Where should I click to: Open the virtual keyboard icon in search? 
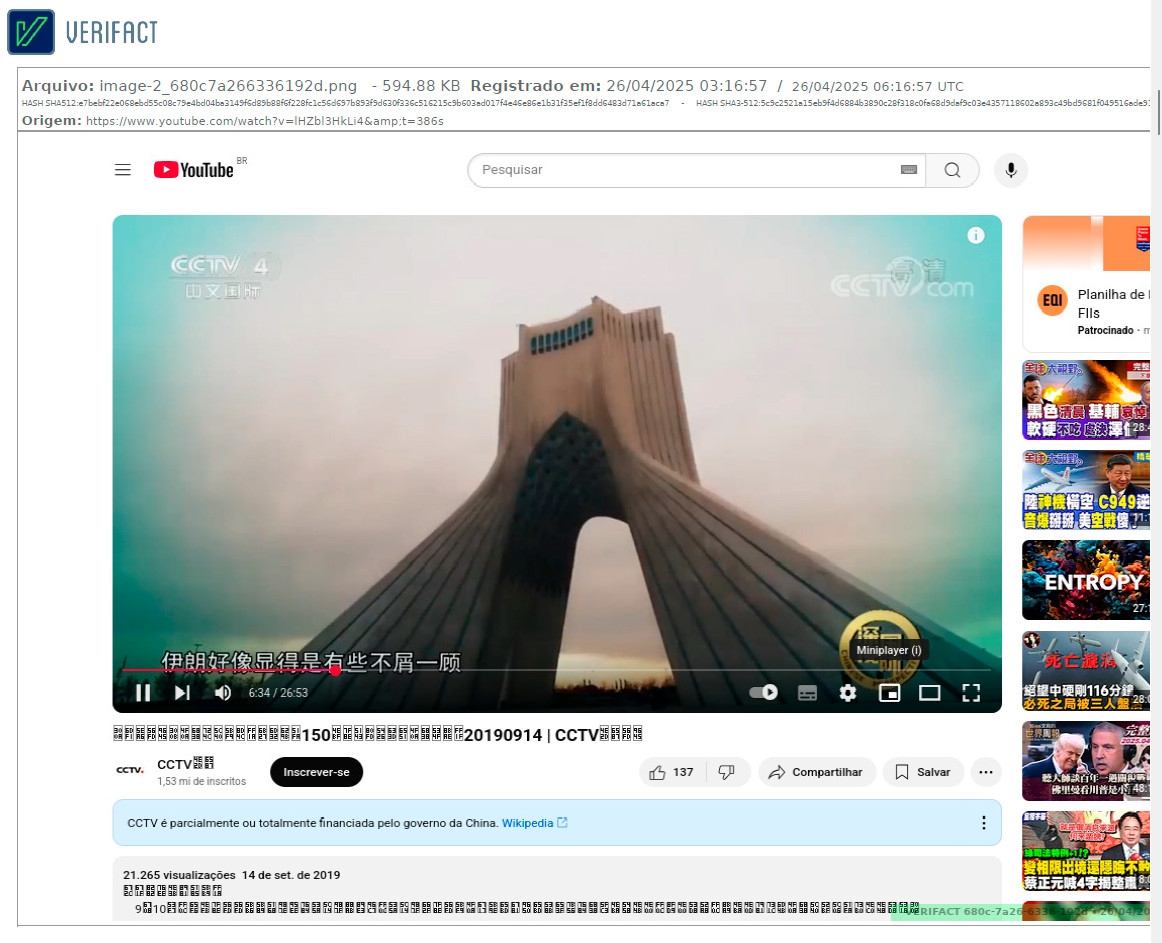pos(909,170)
